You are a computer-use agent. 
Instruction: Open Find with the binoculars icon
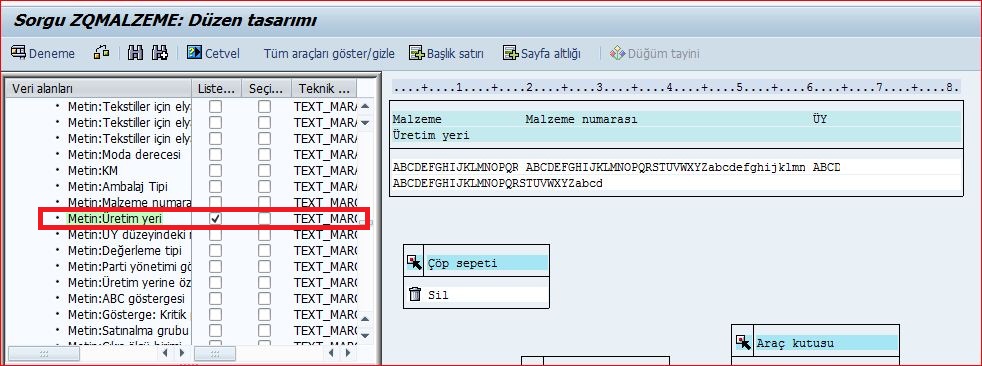pyautogui.click(x=135, y=53)
